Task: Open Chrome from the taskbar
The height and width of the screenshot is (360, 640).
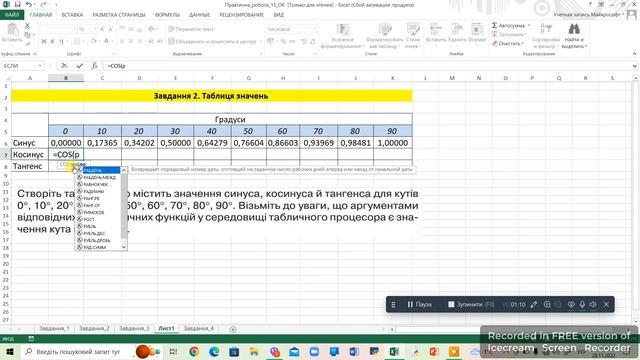Action: pyautogui.click(x=194, y=351)
